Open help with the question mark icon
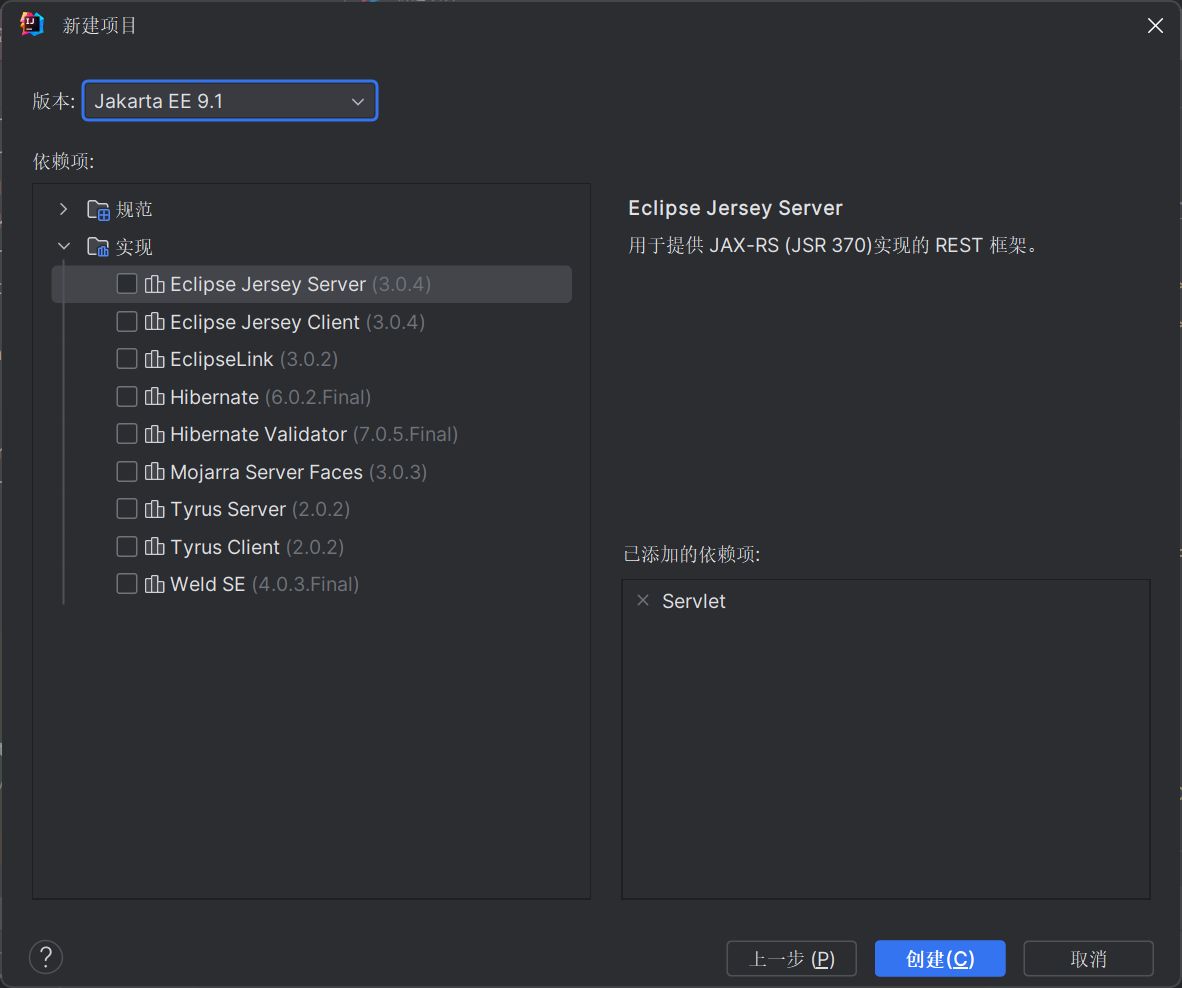 [46, 957]
